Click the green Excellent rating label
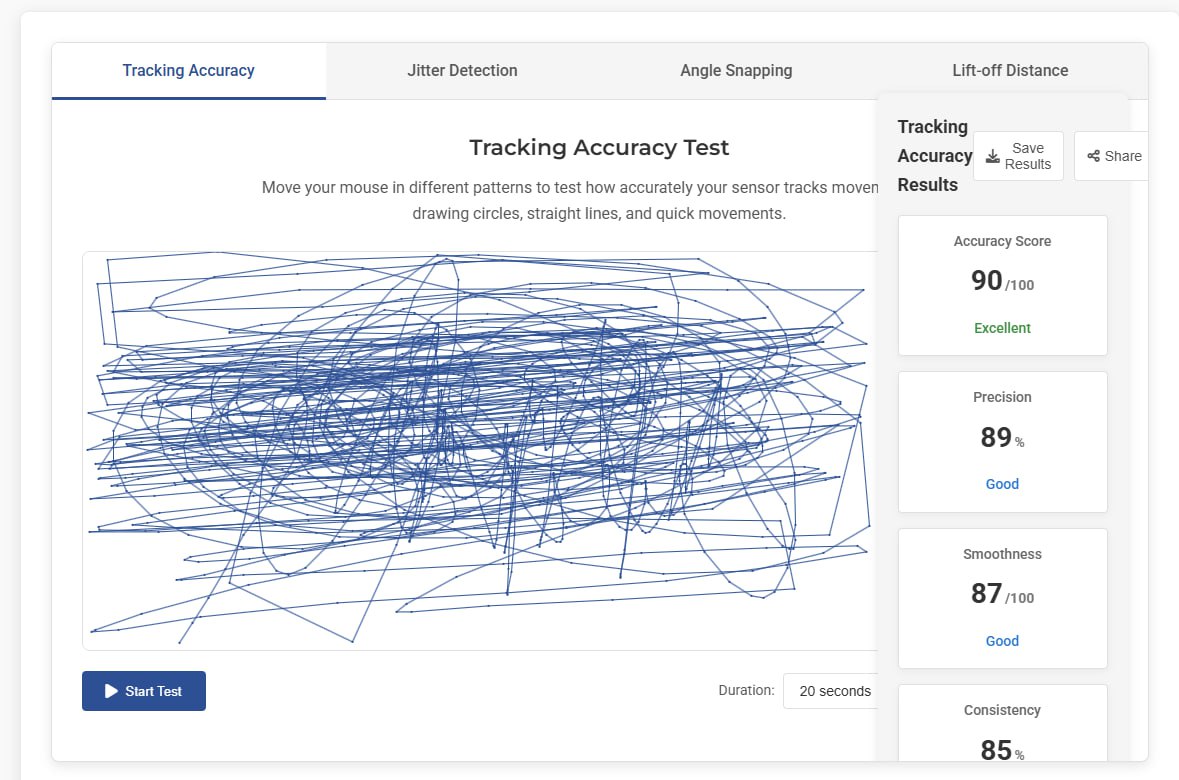 (x=1002, y=328)
